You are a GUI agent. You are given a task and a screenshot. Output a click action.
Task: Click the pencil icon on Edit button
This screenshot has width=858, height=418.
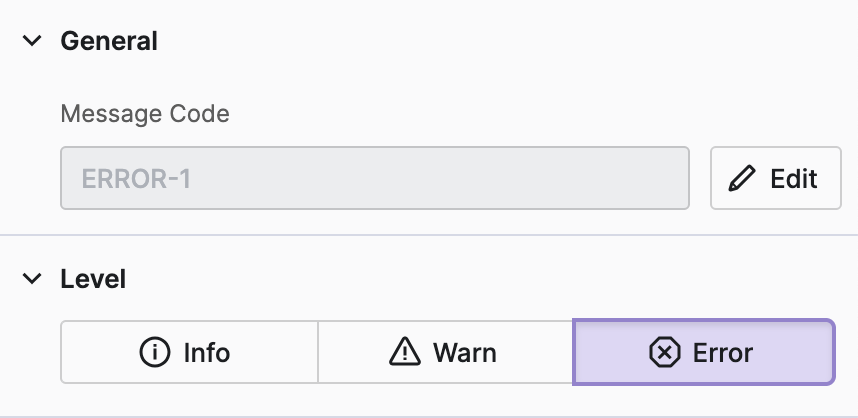[x=742, y=179]
